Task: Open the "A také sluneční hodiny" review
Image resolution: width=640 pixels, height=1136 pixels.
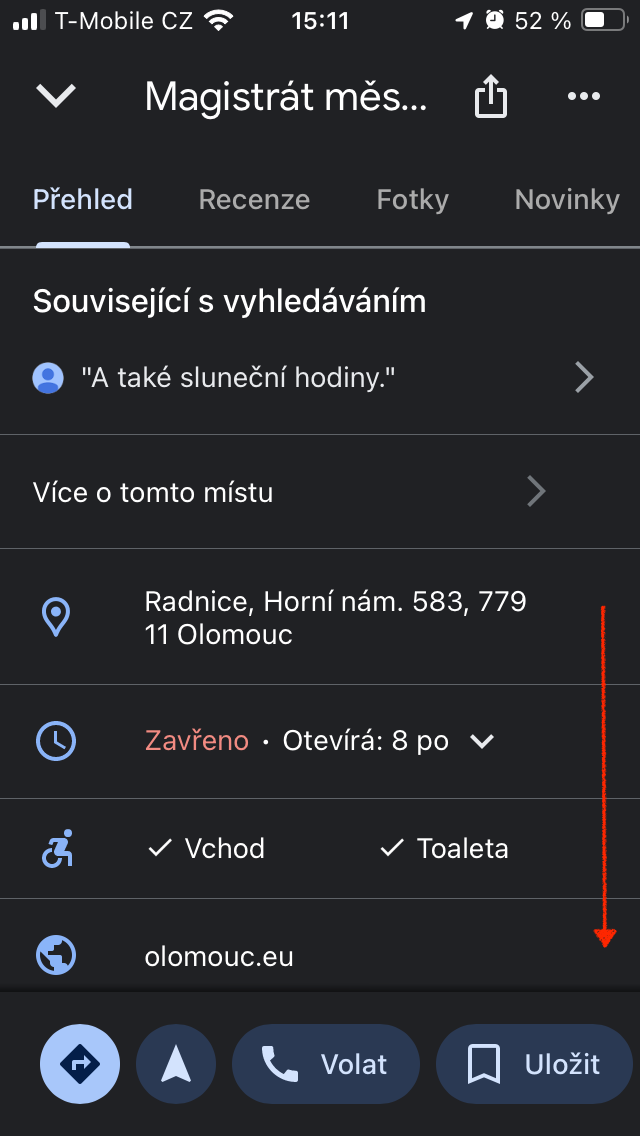Action: click(238, 378)
